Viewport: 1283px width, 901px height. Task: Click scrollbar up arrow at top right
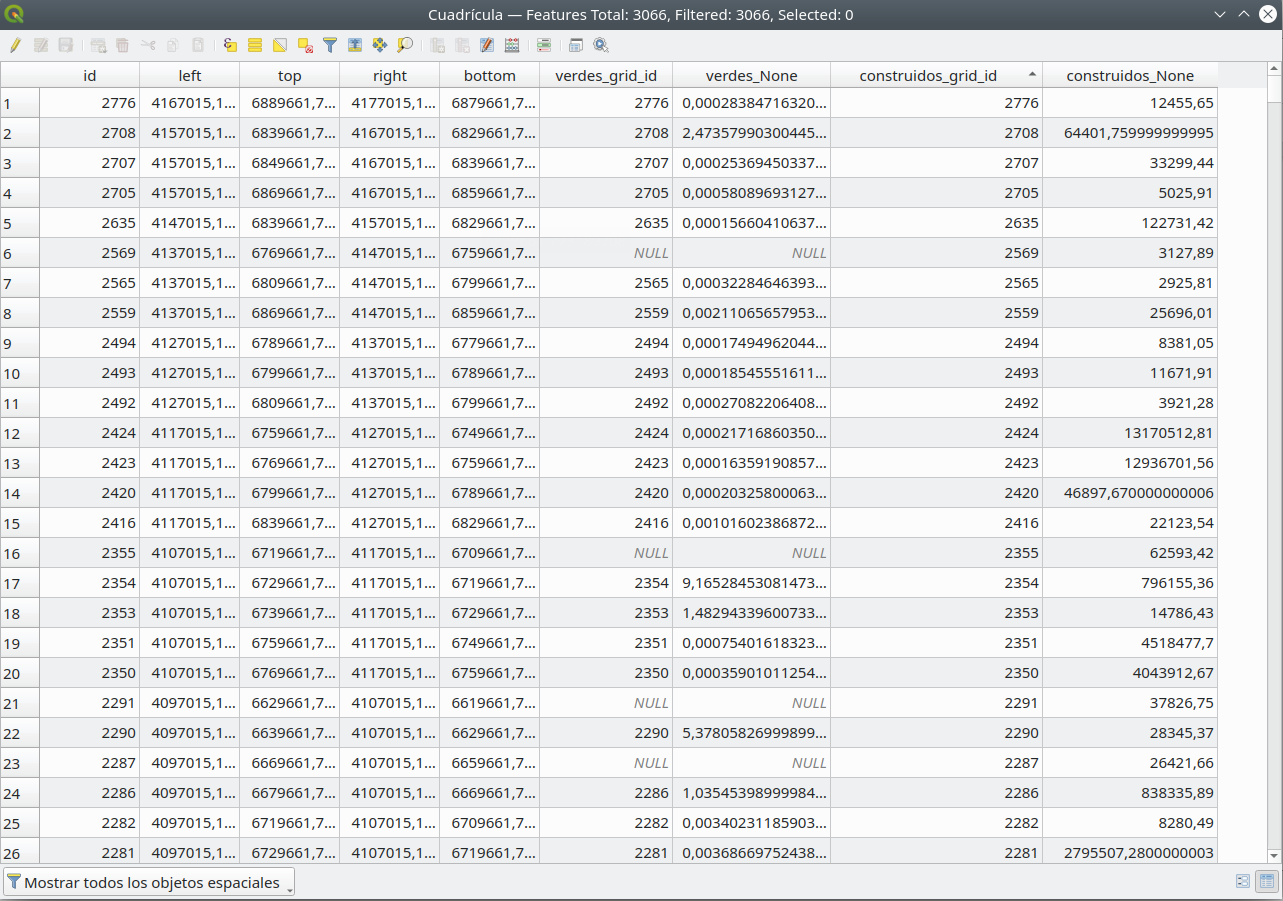coord(1274,70)
